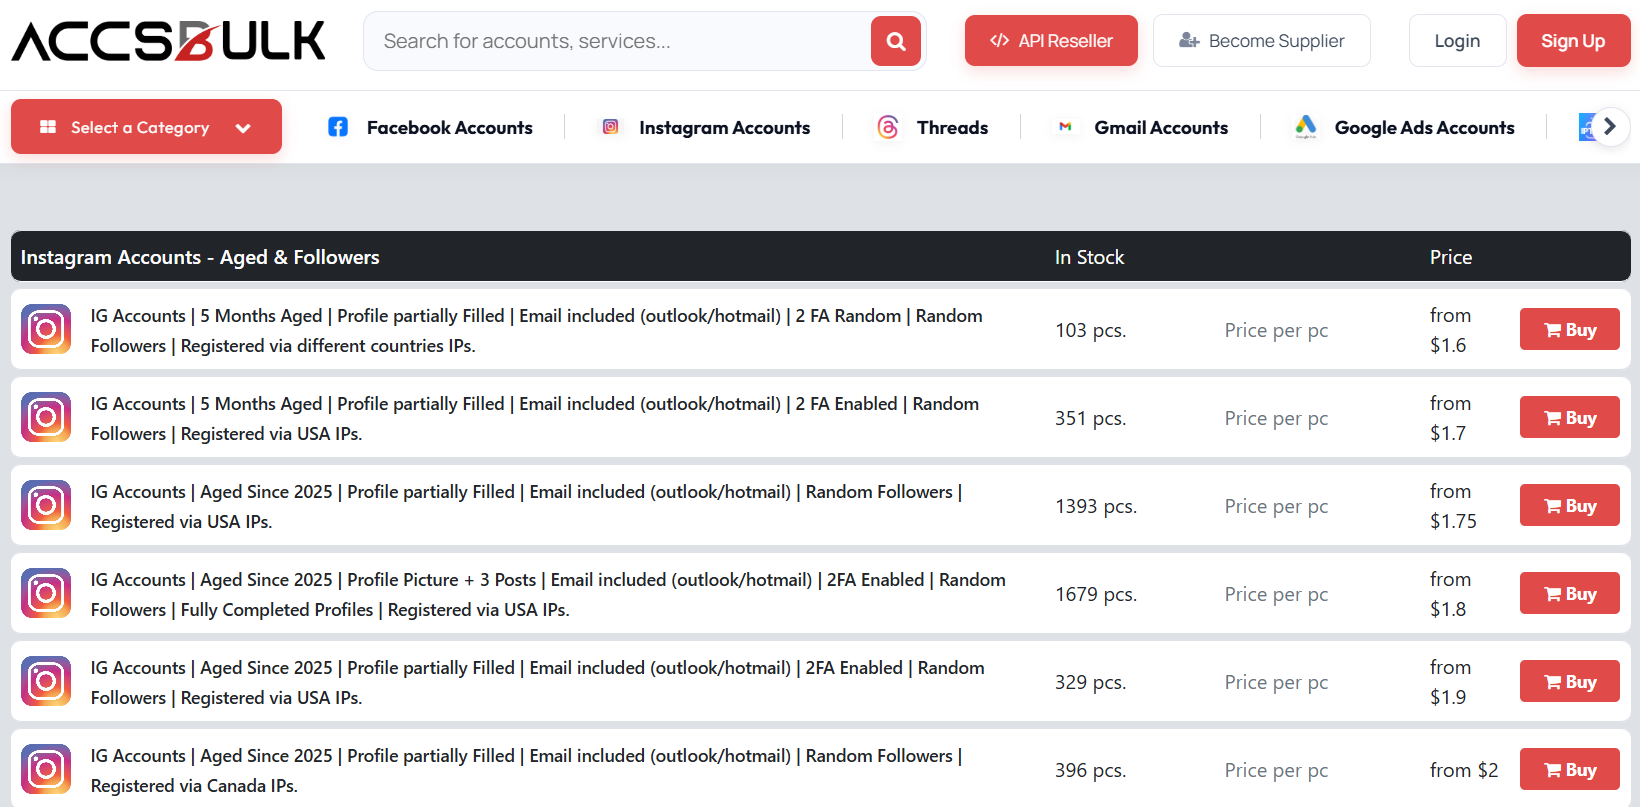Viewport: 1640px width, 807px height.
Task: Click Instagram icon of 396 pcs. listing
Action: [x=46, y=769]
